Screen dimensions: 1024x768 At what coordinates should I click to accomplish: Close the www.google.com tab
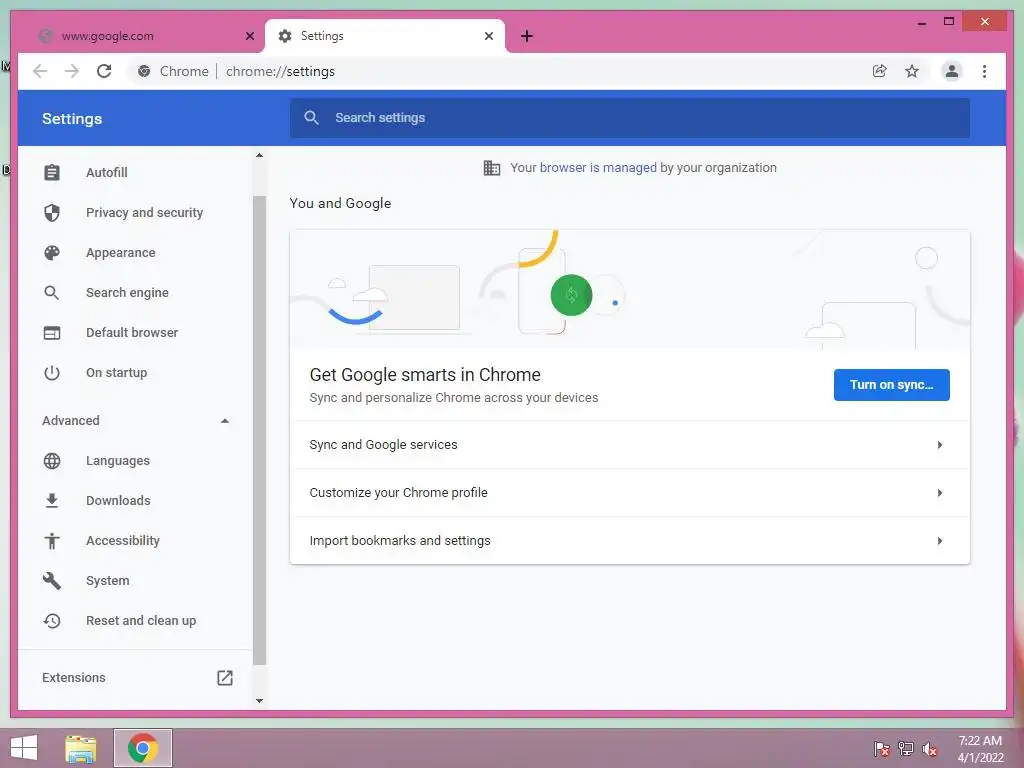[249, 36]
